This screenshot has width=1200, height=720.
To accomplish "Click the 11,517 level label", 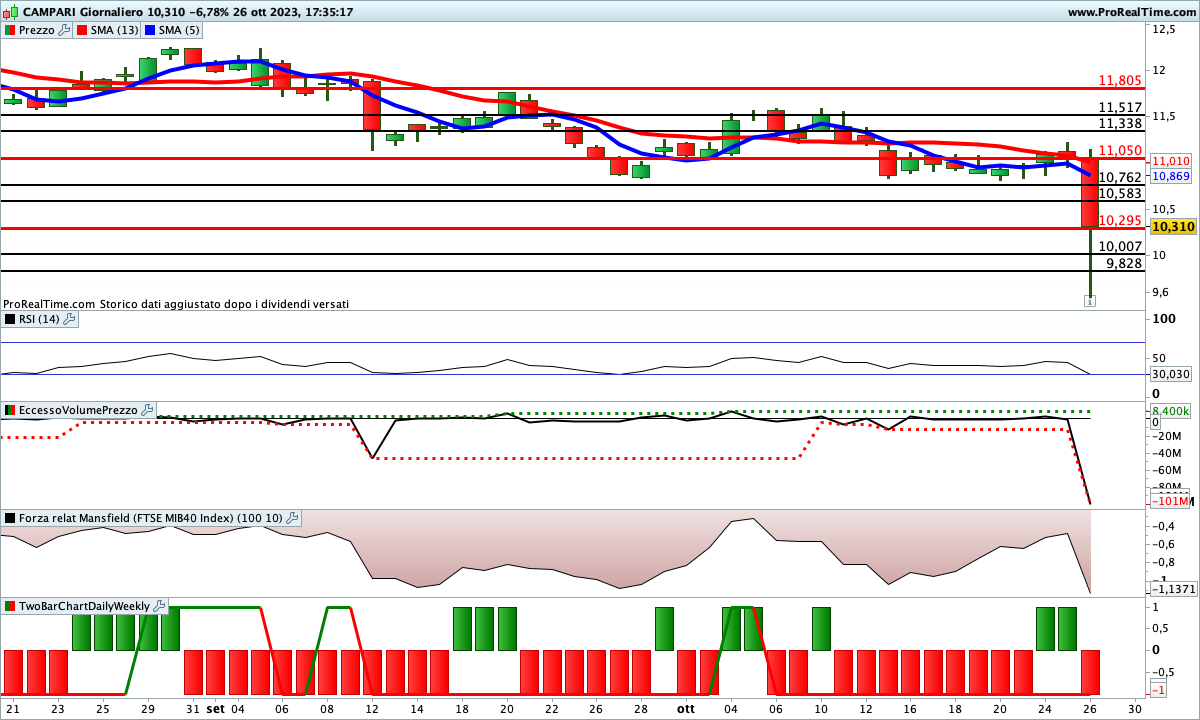I will 1120,107.
